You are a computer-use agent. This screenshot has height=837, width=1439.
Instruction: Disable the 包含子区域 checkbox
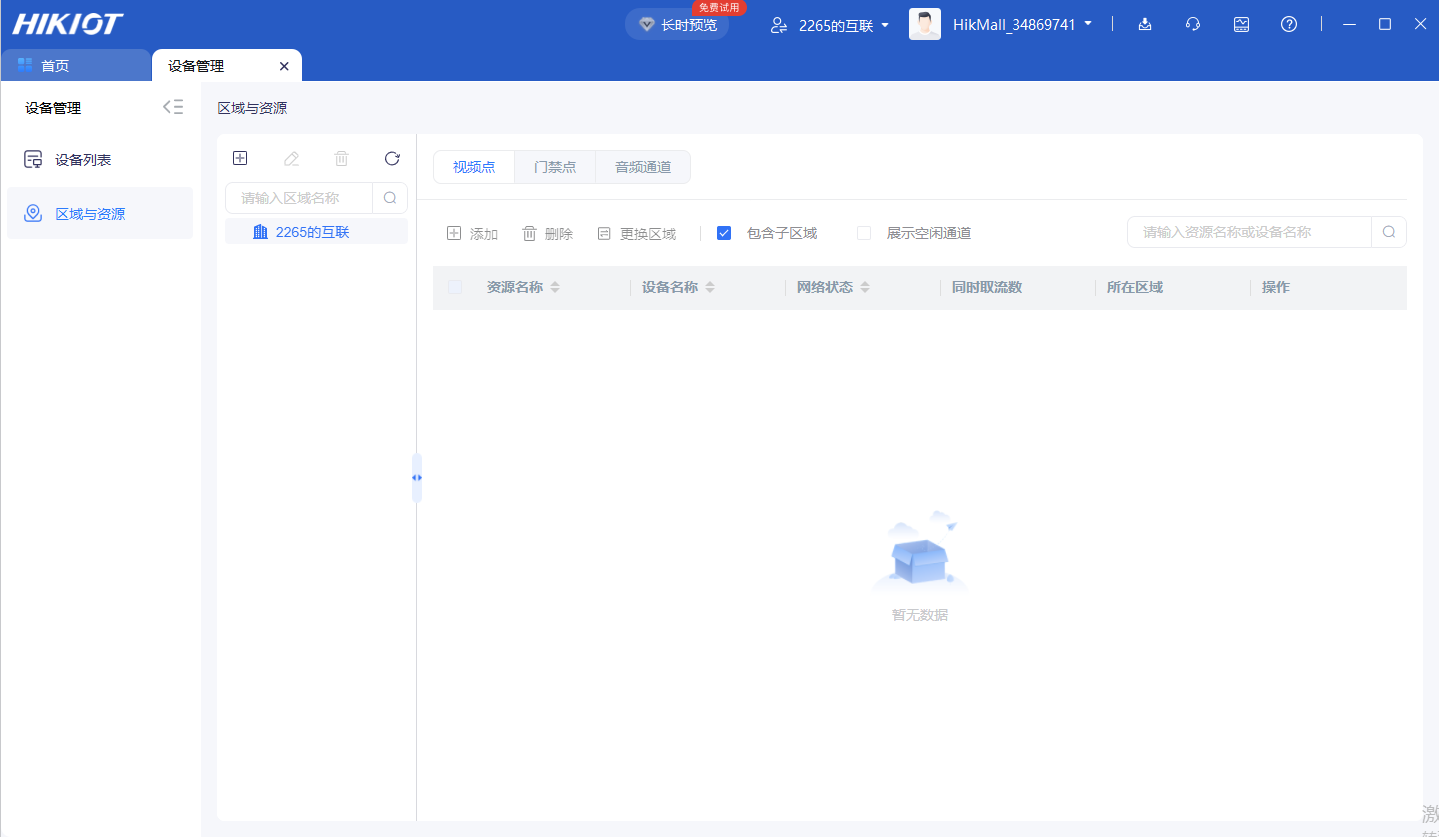point(723,232)
